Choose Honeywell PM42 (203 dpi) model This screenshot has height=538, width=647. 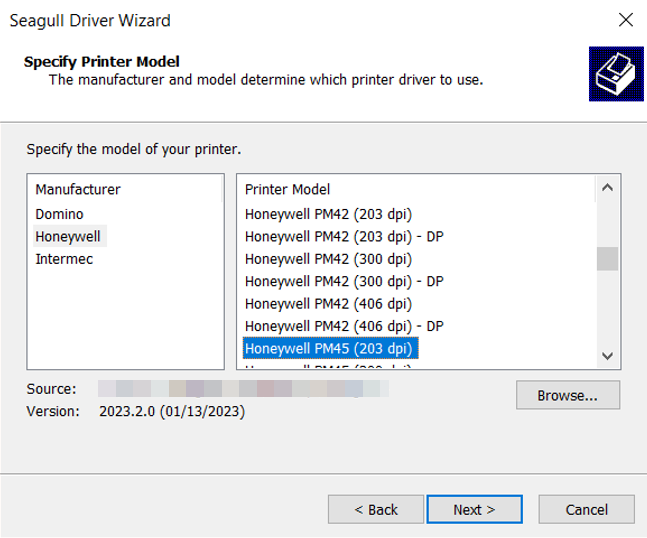pyautogui.click(x=328, y=214)
